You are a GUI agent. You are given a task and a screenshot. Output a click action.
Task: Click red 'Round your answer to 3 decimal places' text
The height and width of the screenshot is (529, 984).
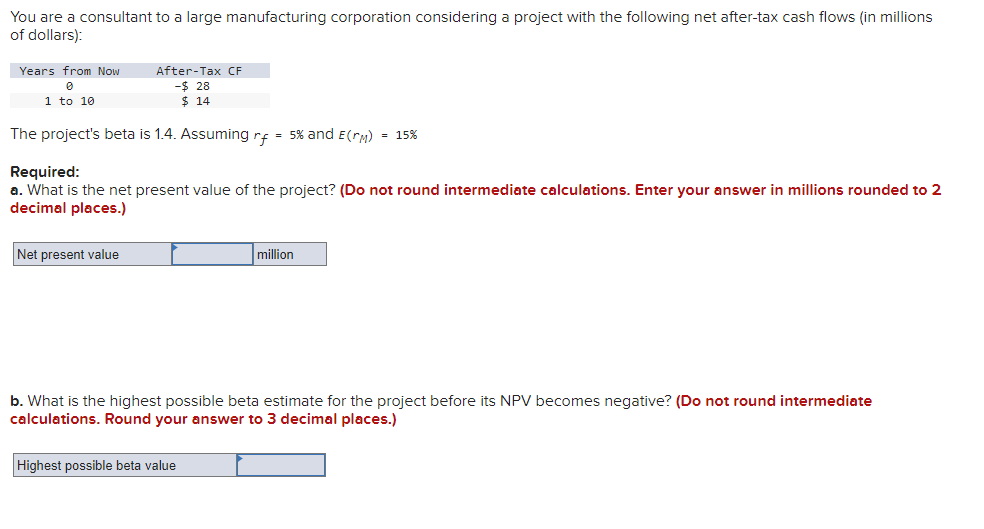[x=250, y=419]
